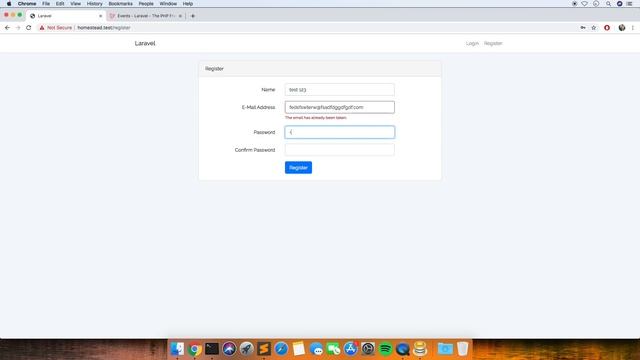Open the People menu
This screenshot has width=640, height=360.
pyautogui.click(x=146, y=4)
